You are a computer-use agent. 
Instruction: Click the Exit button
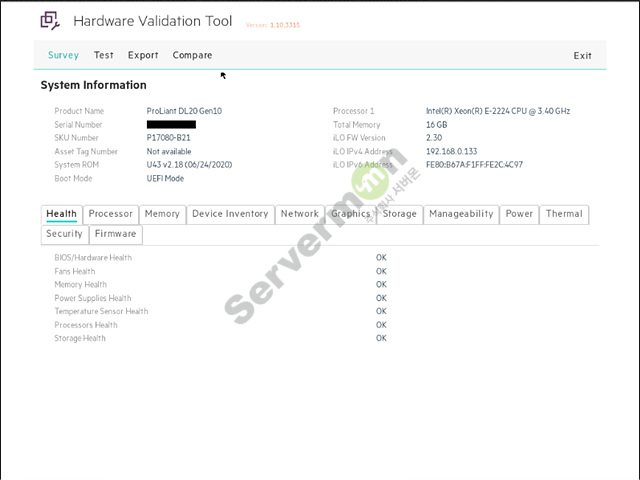[x=582, y=56]
